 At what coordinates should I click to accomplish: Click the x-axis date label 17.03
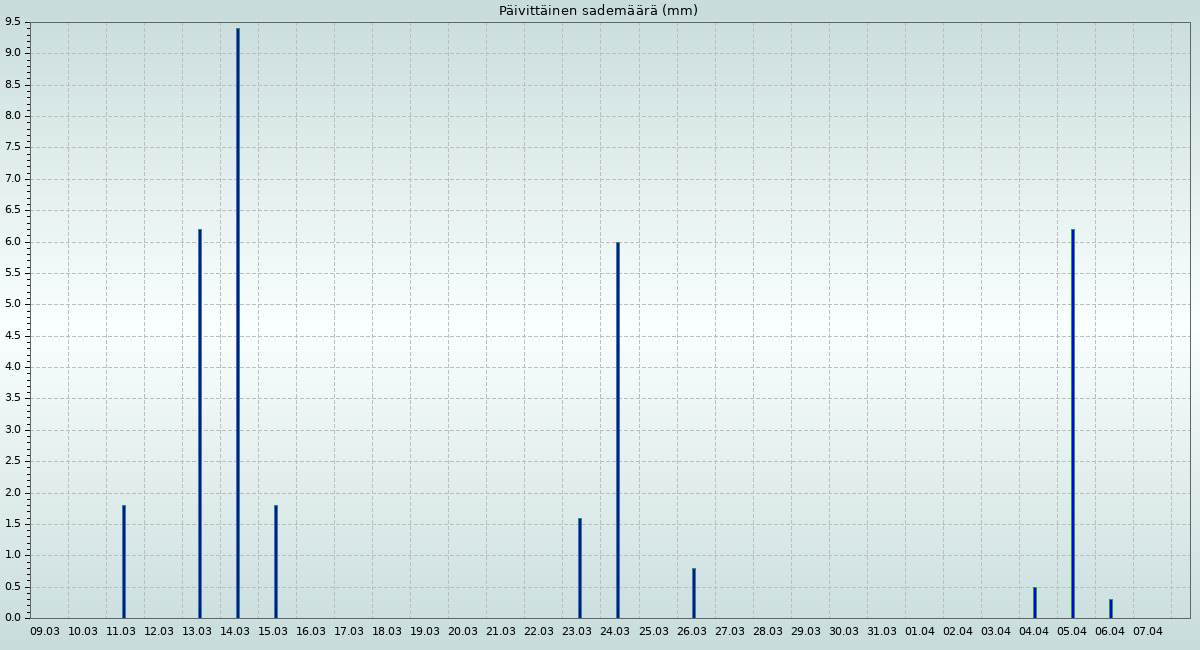(x=349, y=632)
